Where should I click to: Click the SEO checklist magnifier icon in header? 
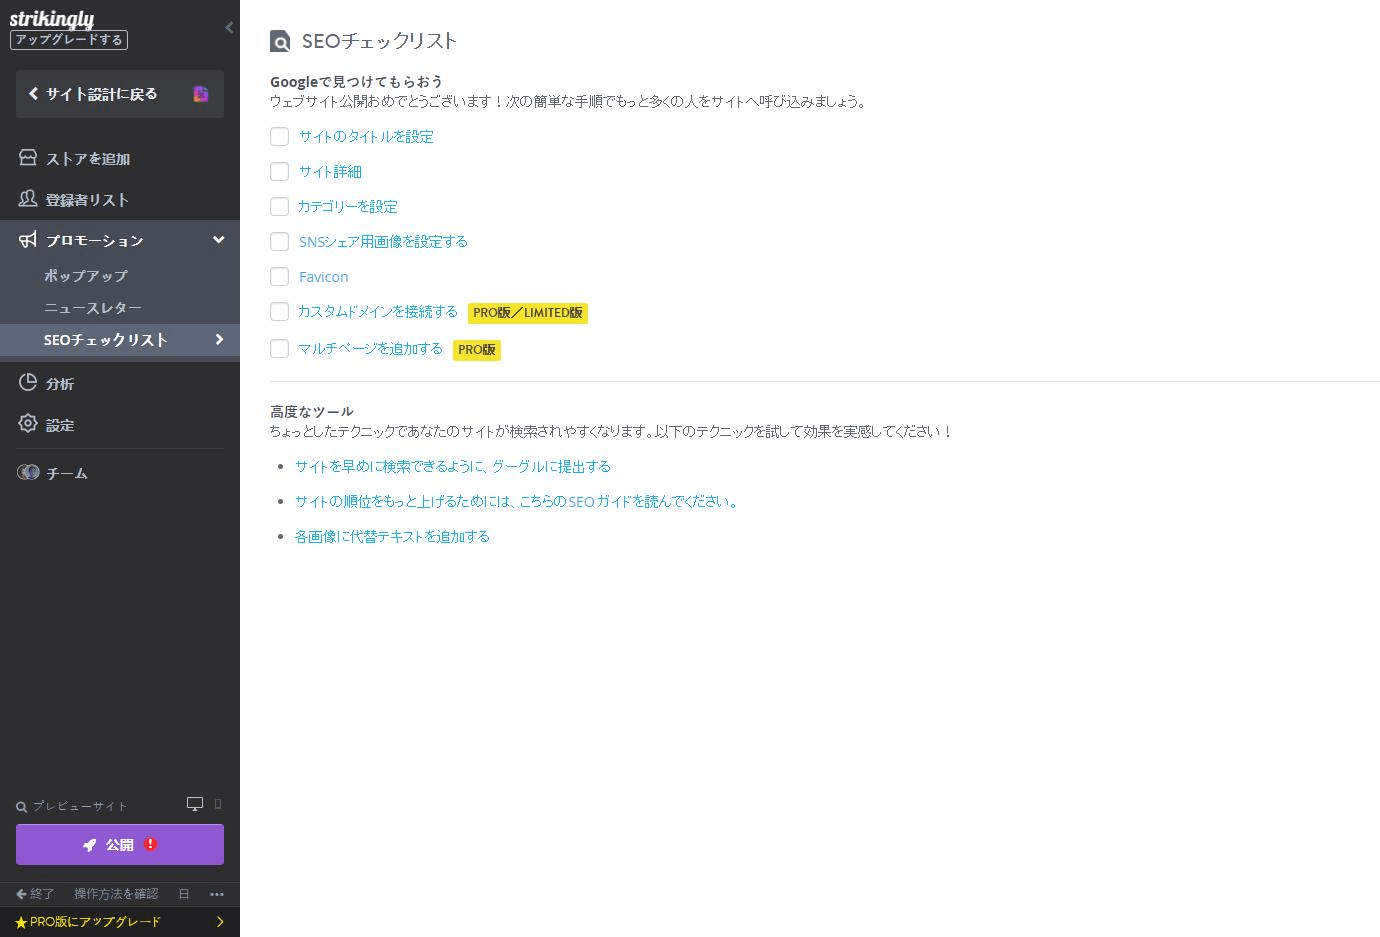pos(279,41)
